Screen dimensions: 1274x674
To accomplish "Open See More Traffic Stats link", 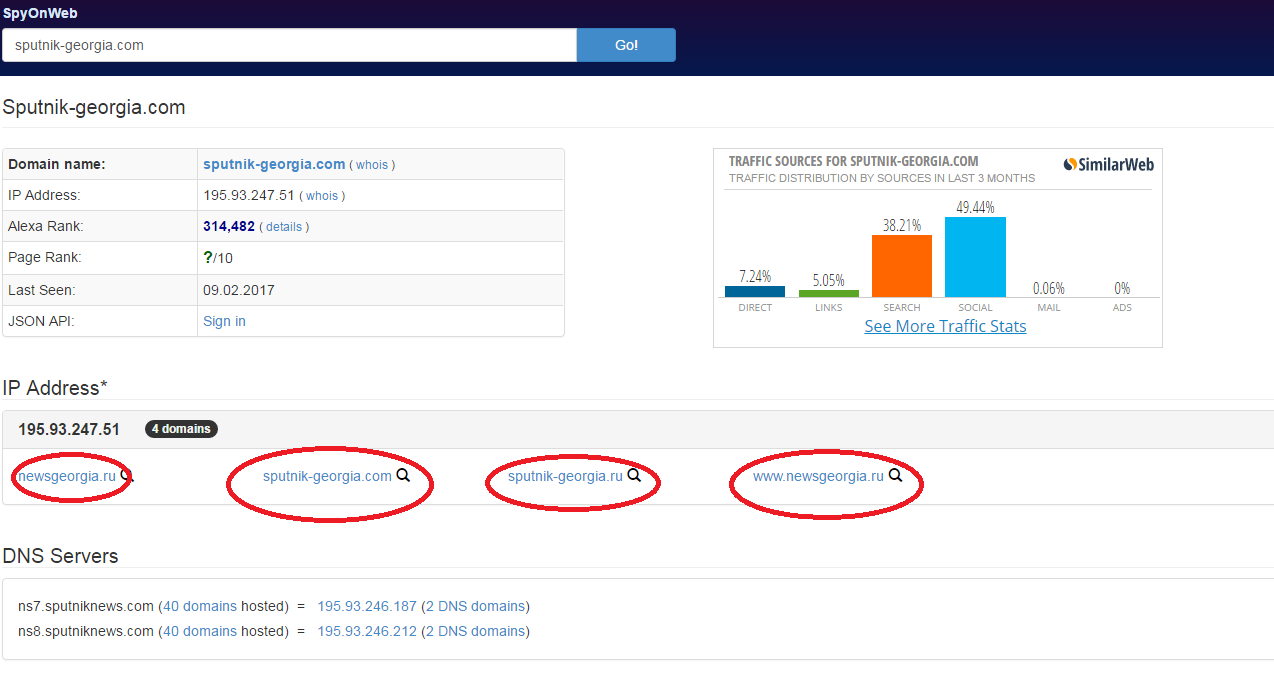I will (945, 326).
